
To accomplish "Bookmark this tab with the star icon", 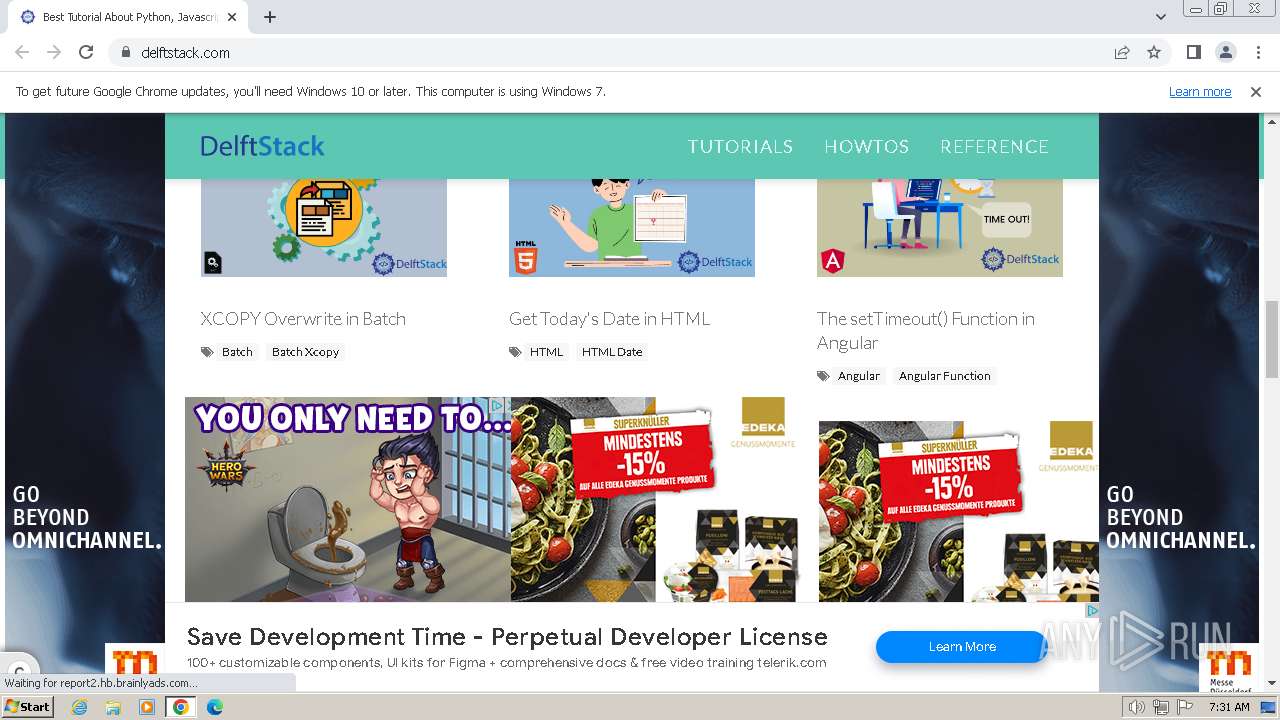I will tap(1154, 52).
